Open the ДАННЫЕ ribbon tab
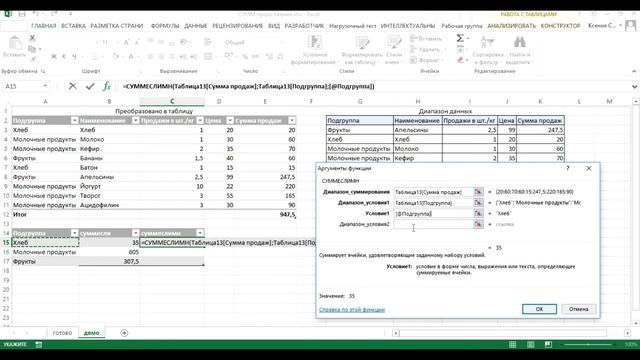The image size is (640, 360). click(x=196, y=26)
